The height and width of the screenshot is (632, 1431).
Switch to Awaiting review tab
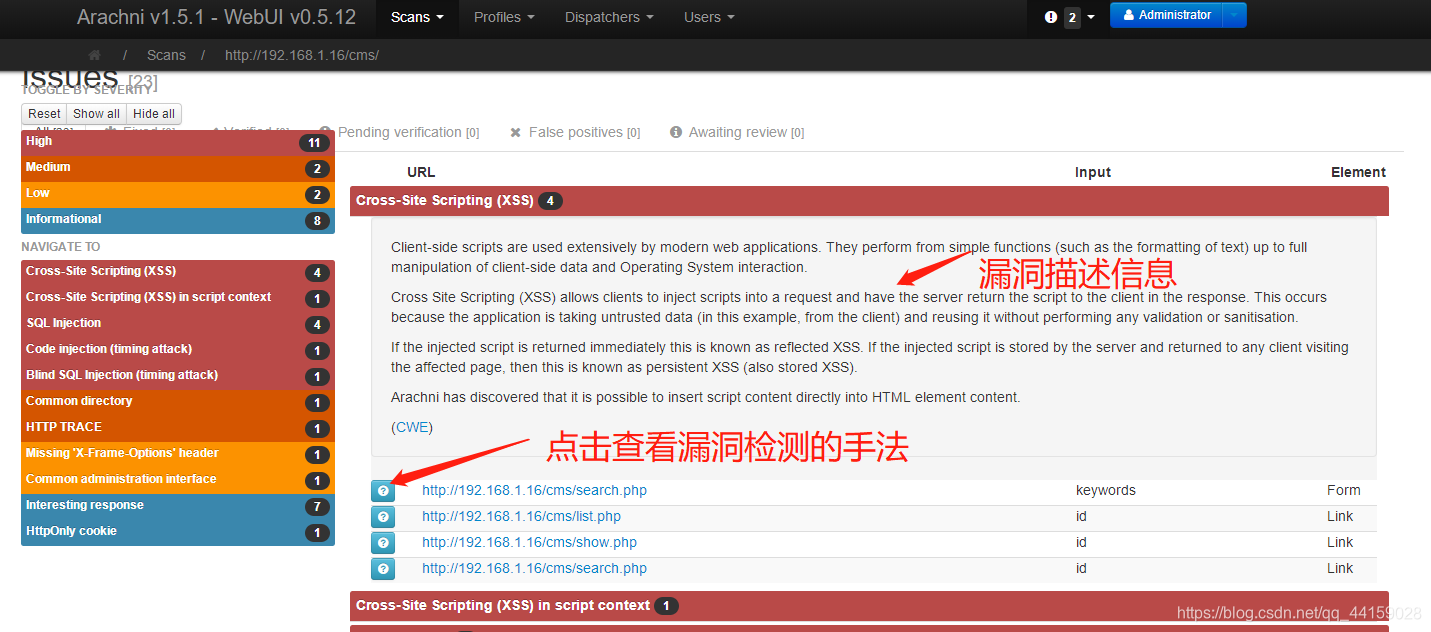737,132
